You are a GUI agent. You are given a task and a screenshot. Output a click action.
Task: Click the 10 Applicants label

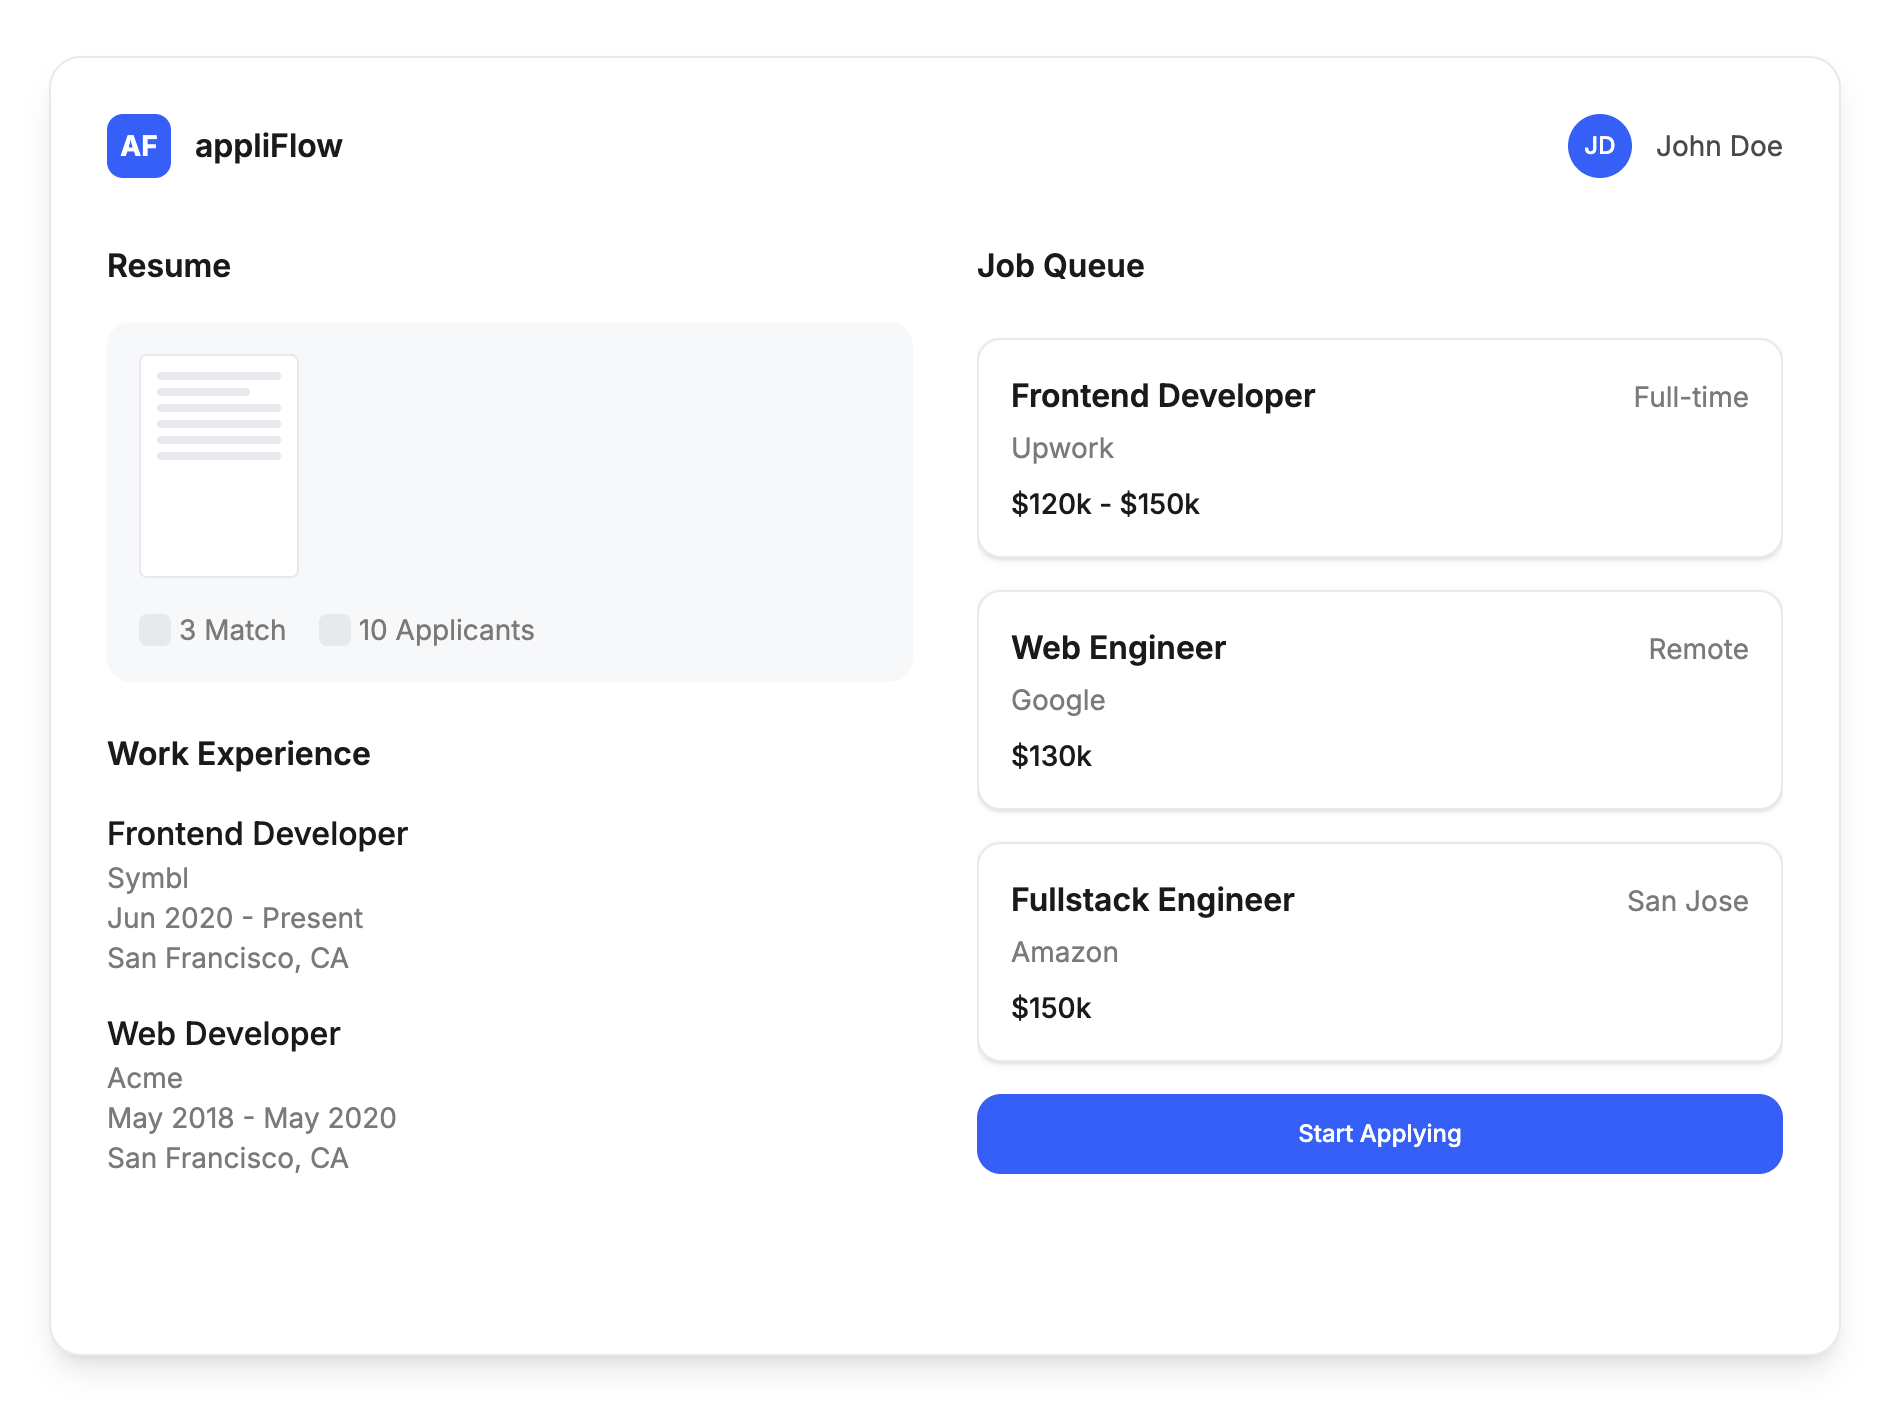[x=446, y=630]
